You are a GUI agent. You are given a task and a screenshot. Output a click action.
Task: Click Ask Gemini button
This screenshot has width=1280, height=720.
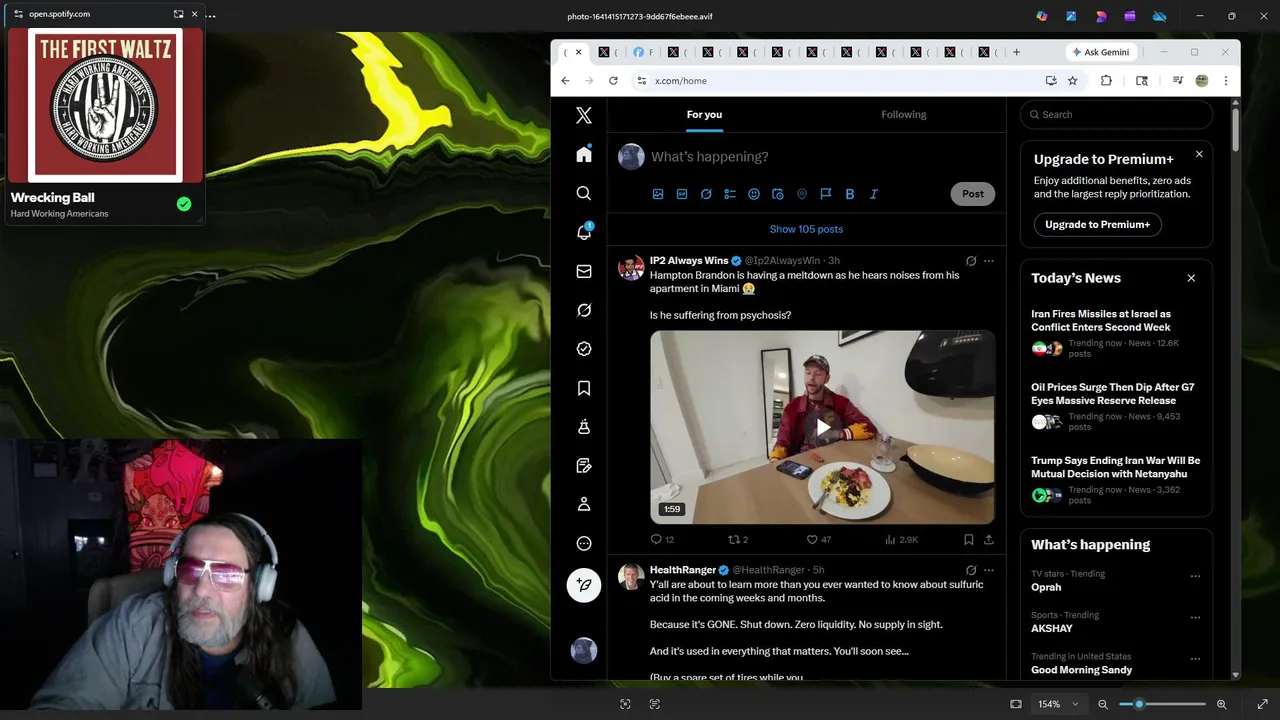tap(1101, 52)
